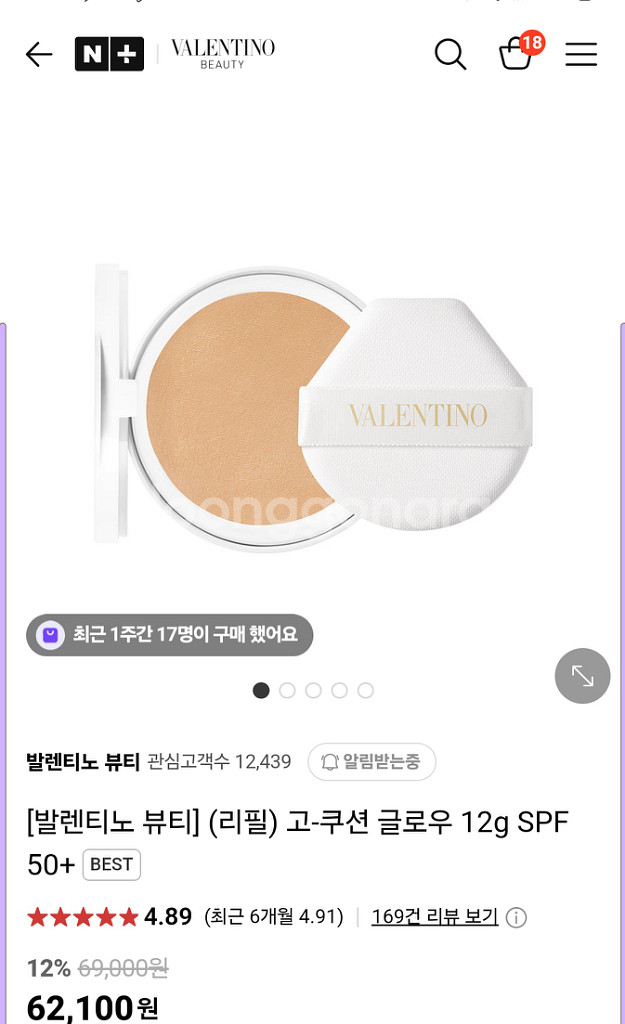Viewport: 625px width, 1024px height.
Task: Open the search magnifier icon
Action: point(451,54)
